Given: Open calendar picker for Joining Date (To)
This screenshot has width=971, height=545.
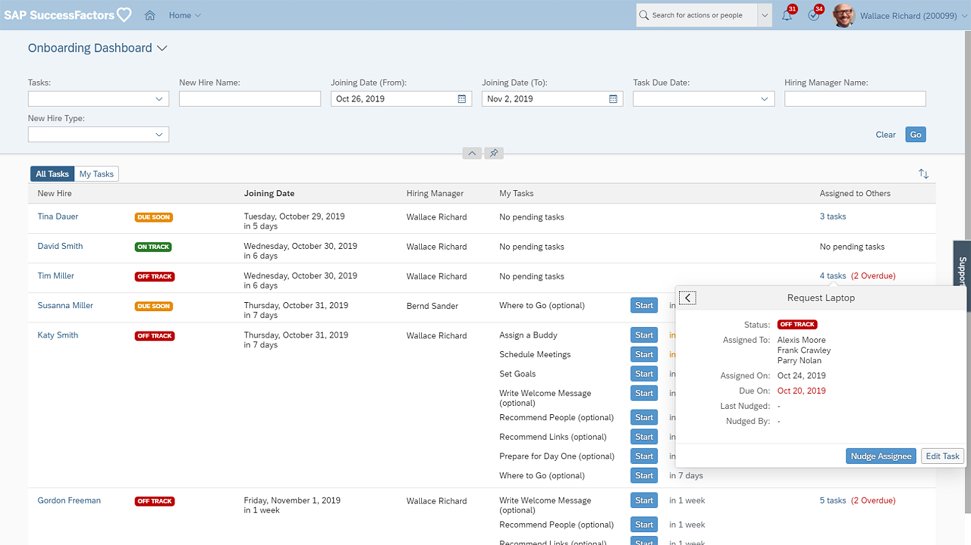Looking at the screenshot, I should click(613, 99).
